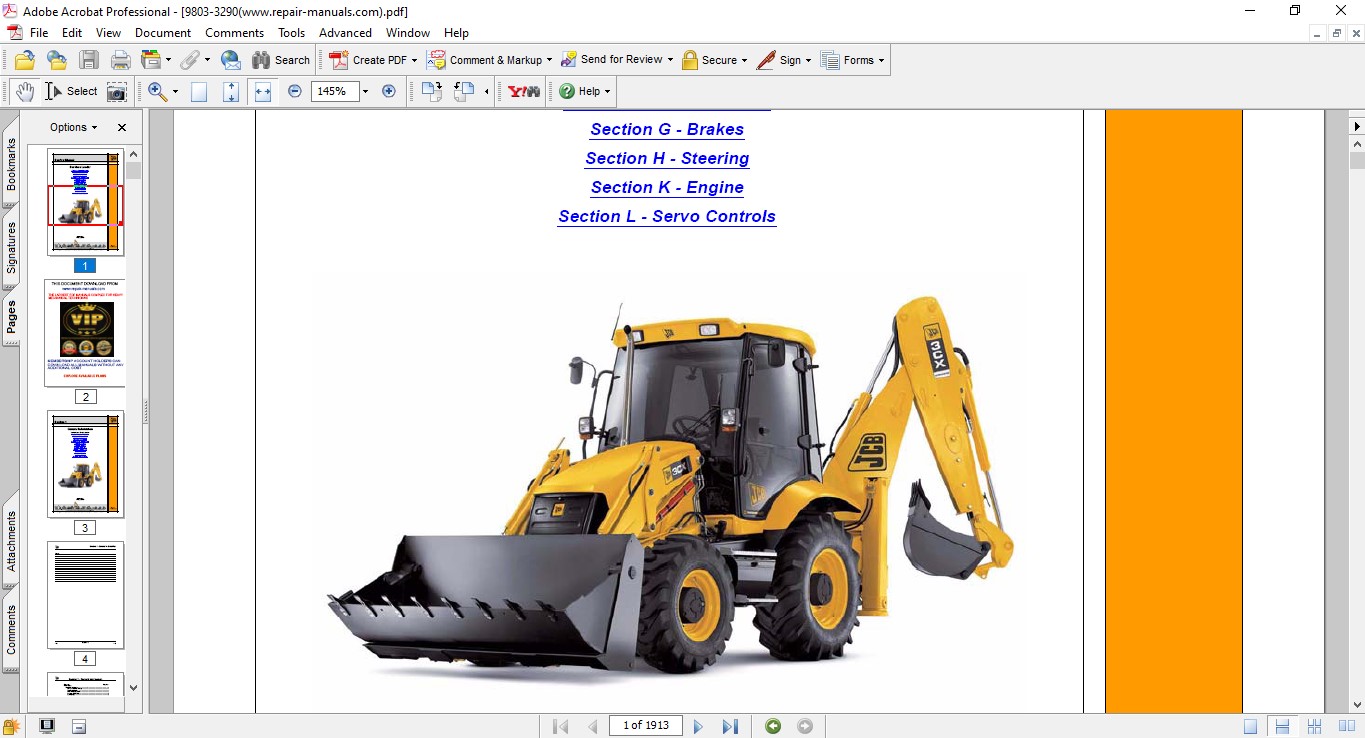Image resolution: width=1365 pixels, height=738 pixels.
Task: Click the Print icon in the toolbar
Action: pyautogui.click(x=121, y=60)
